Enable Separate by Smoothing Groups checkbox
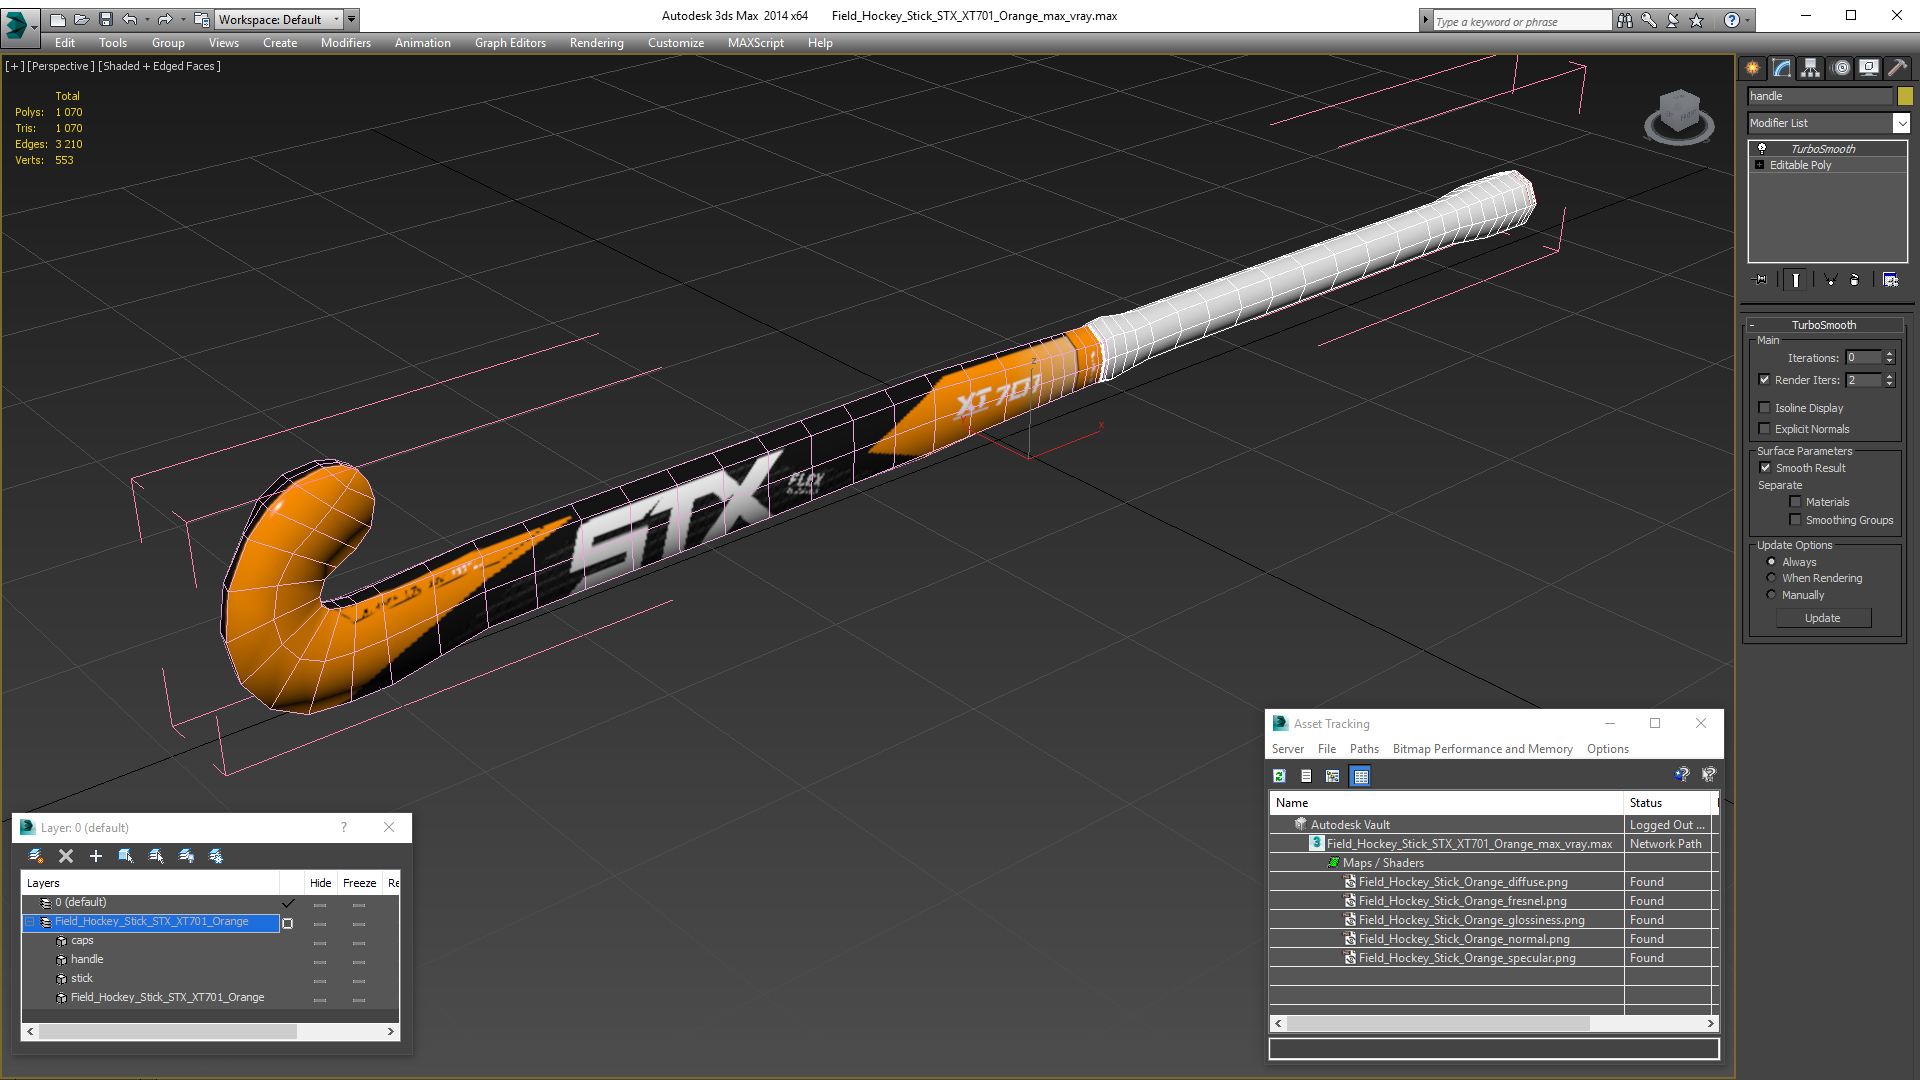The image size is (1920, 1080). coord(1796,520)
